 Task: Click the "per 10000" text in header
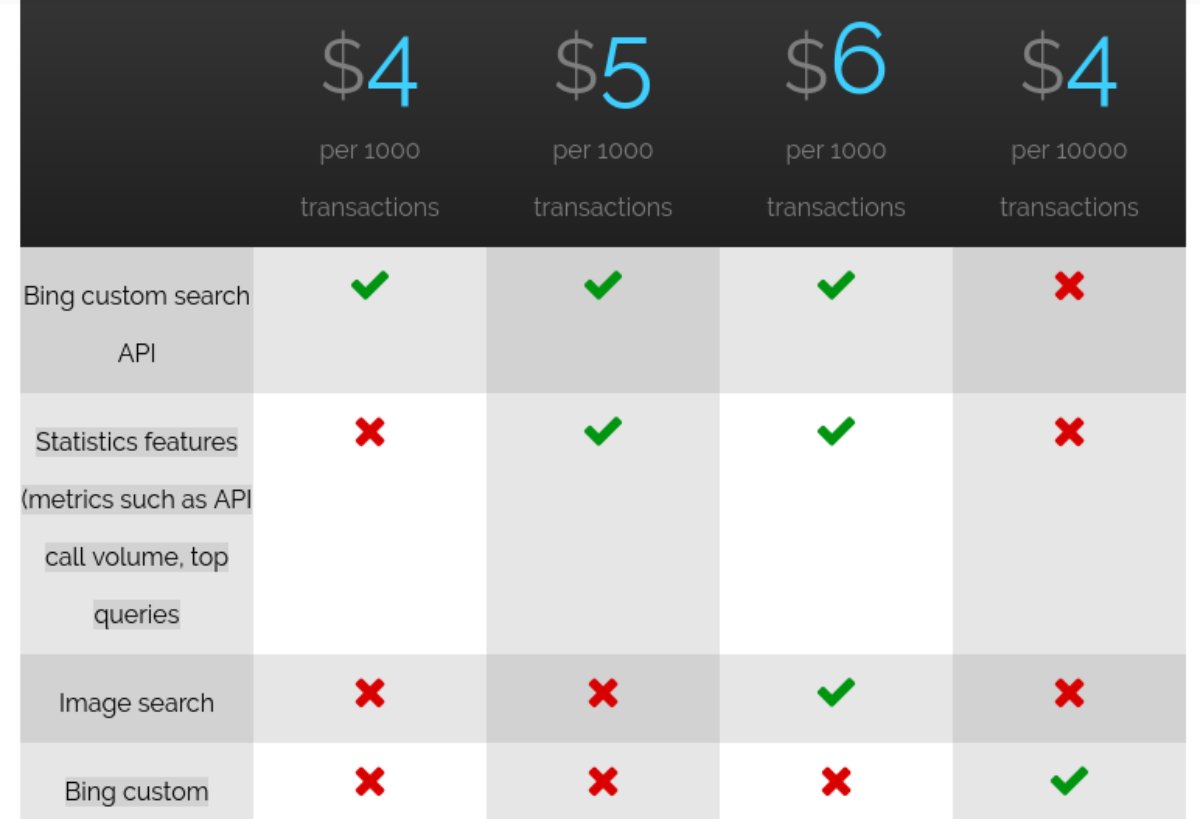1069,151
